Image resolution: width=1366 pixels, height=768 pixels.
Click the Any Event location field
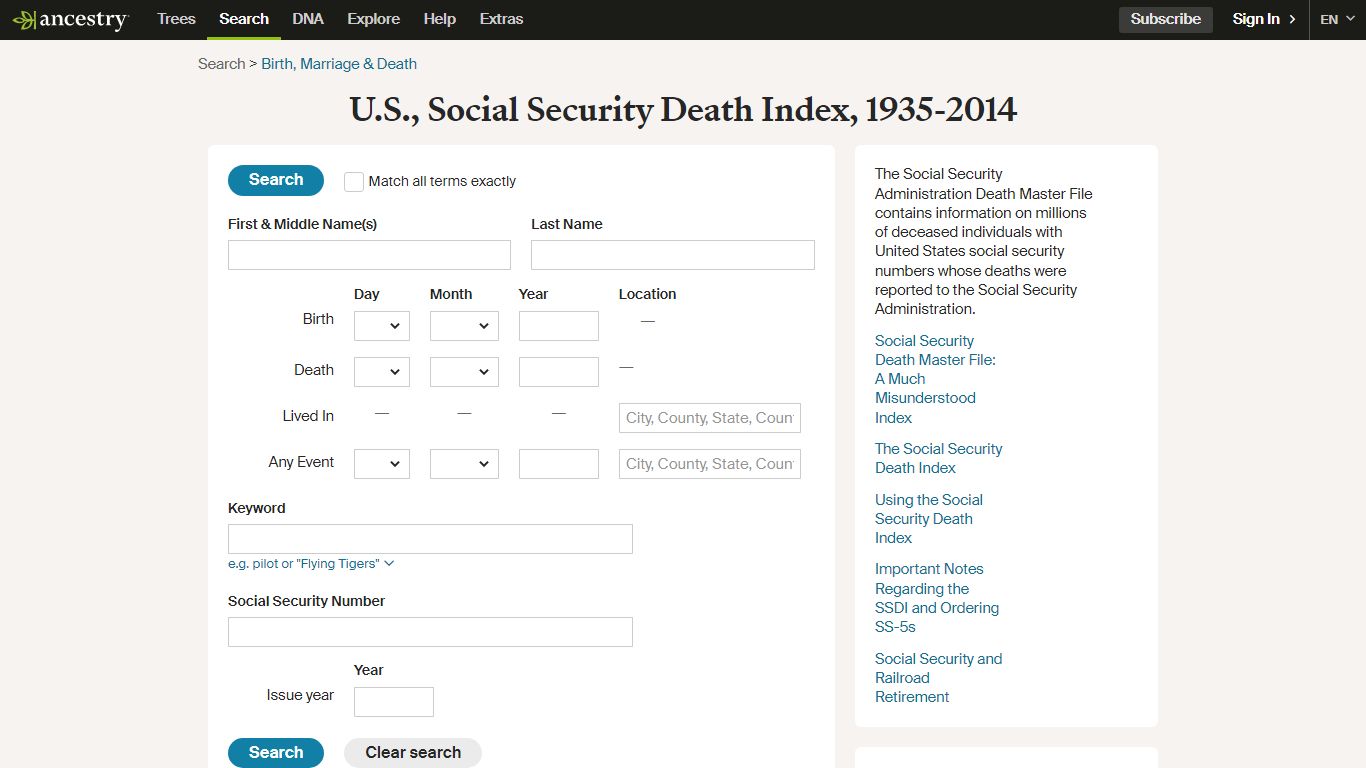click(x=710, y=464)
